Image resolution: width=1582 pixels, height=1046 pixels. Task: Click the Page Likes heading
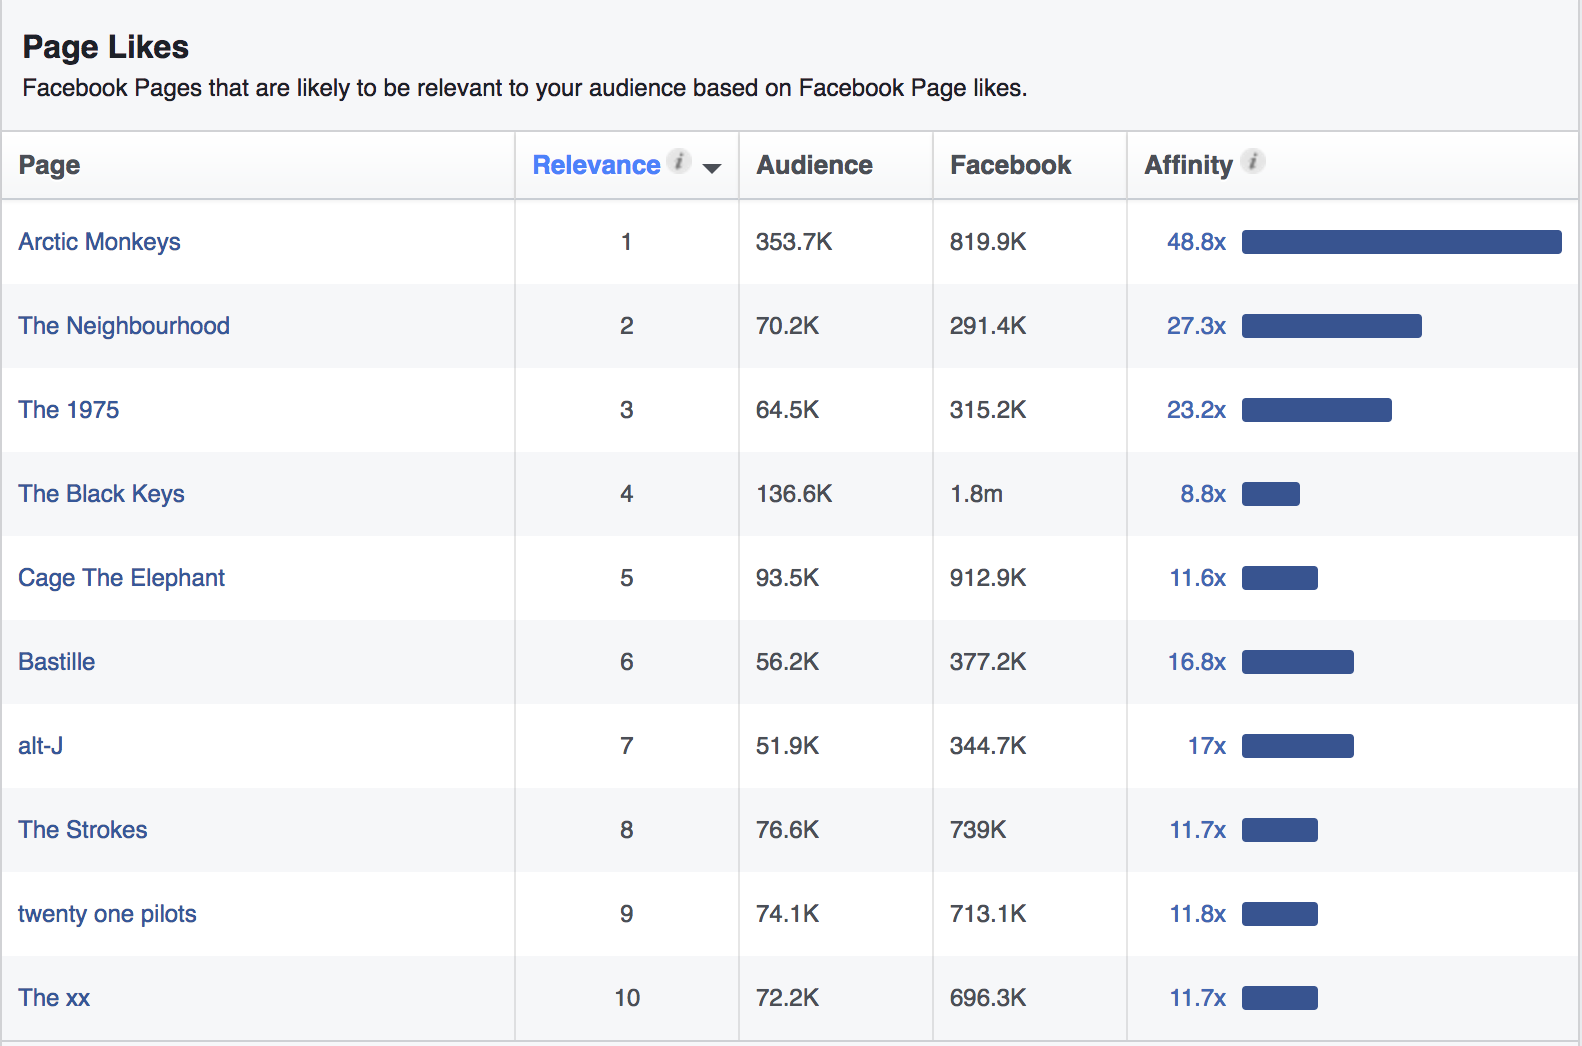pyautogui.click(x=105, y=47)
